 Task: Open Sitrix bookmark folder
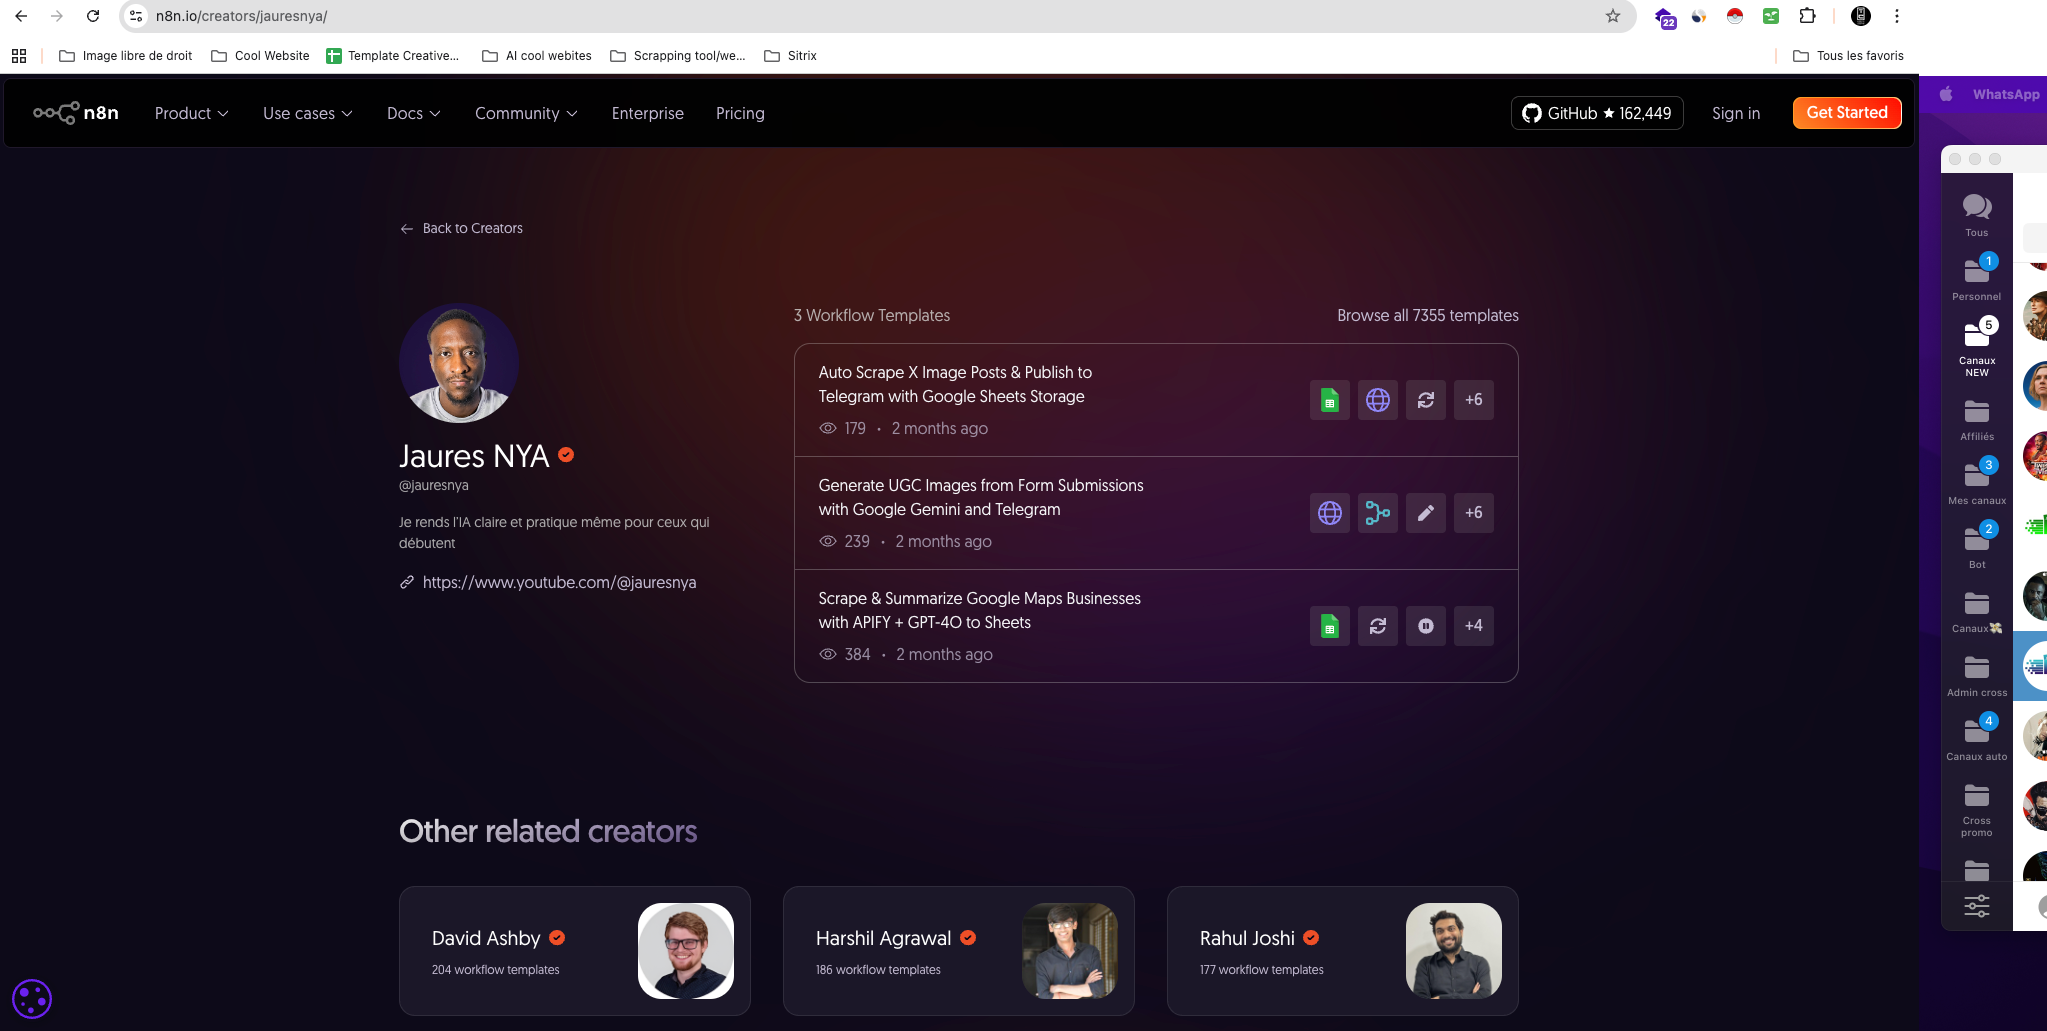pos(791,56)
